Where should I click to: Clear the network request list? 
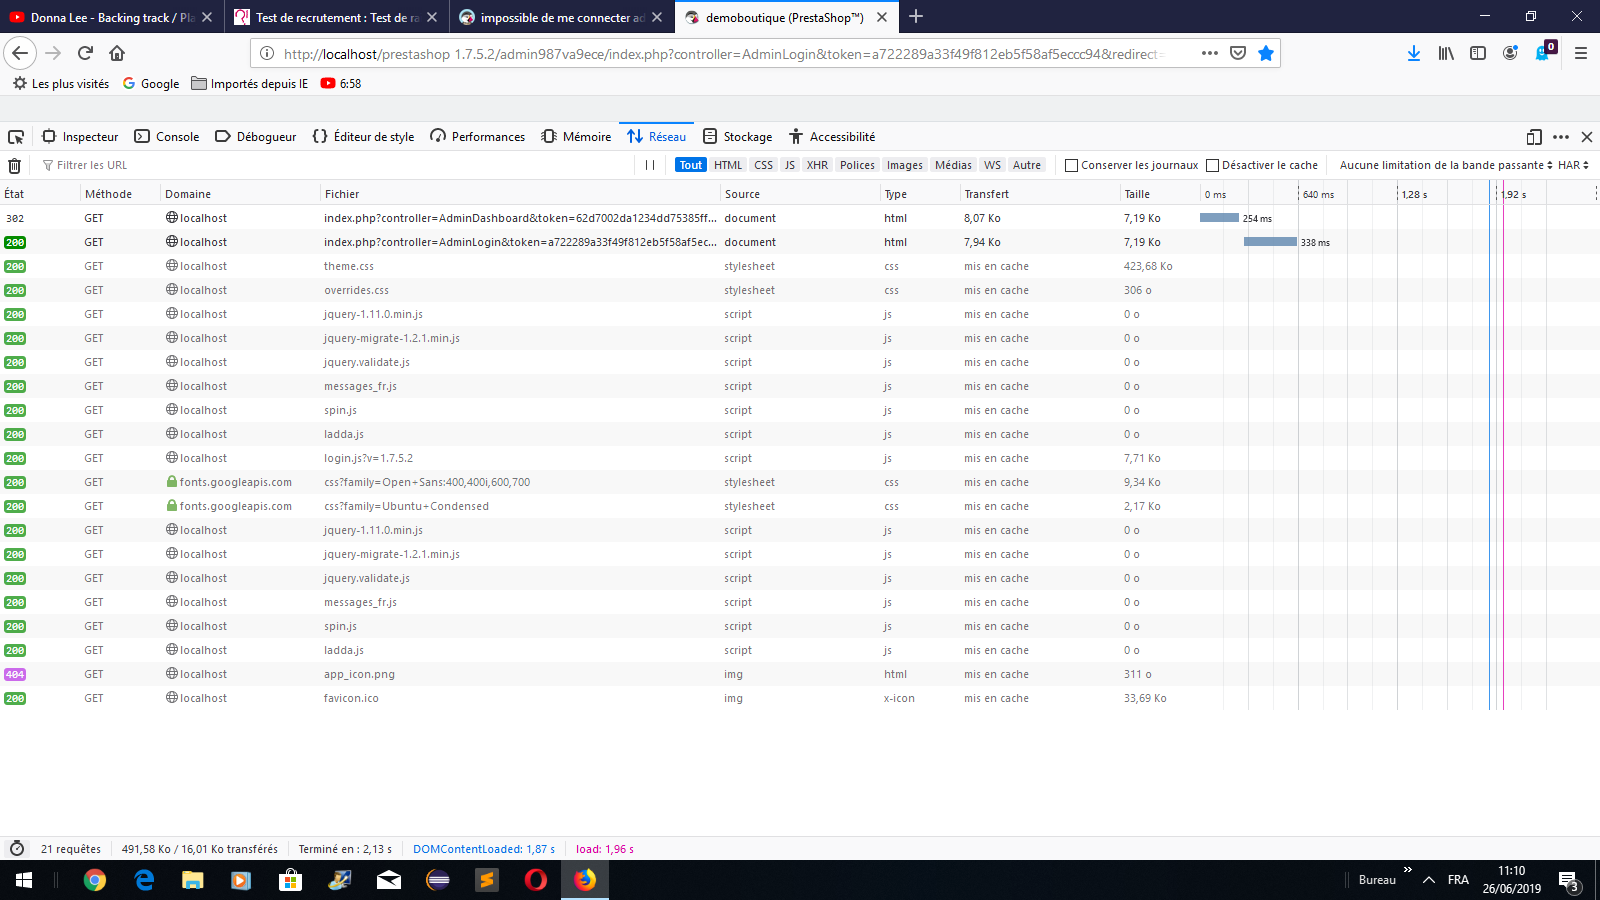pos(15,165)
